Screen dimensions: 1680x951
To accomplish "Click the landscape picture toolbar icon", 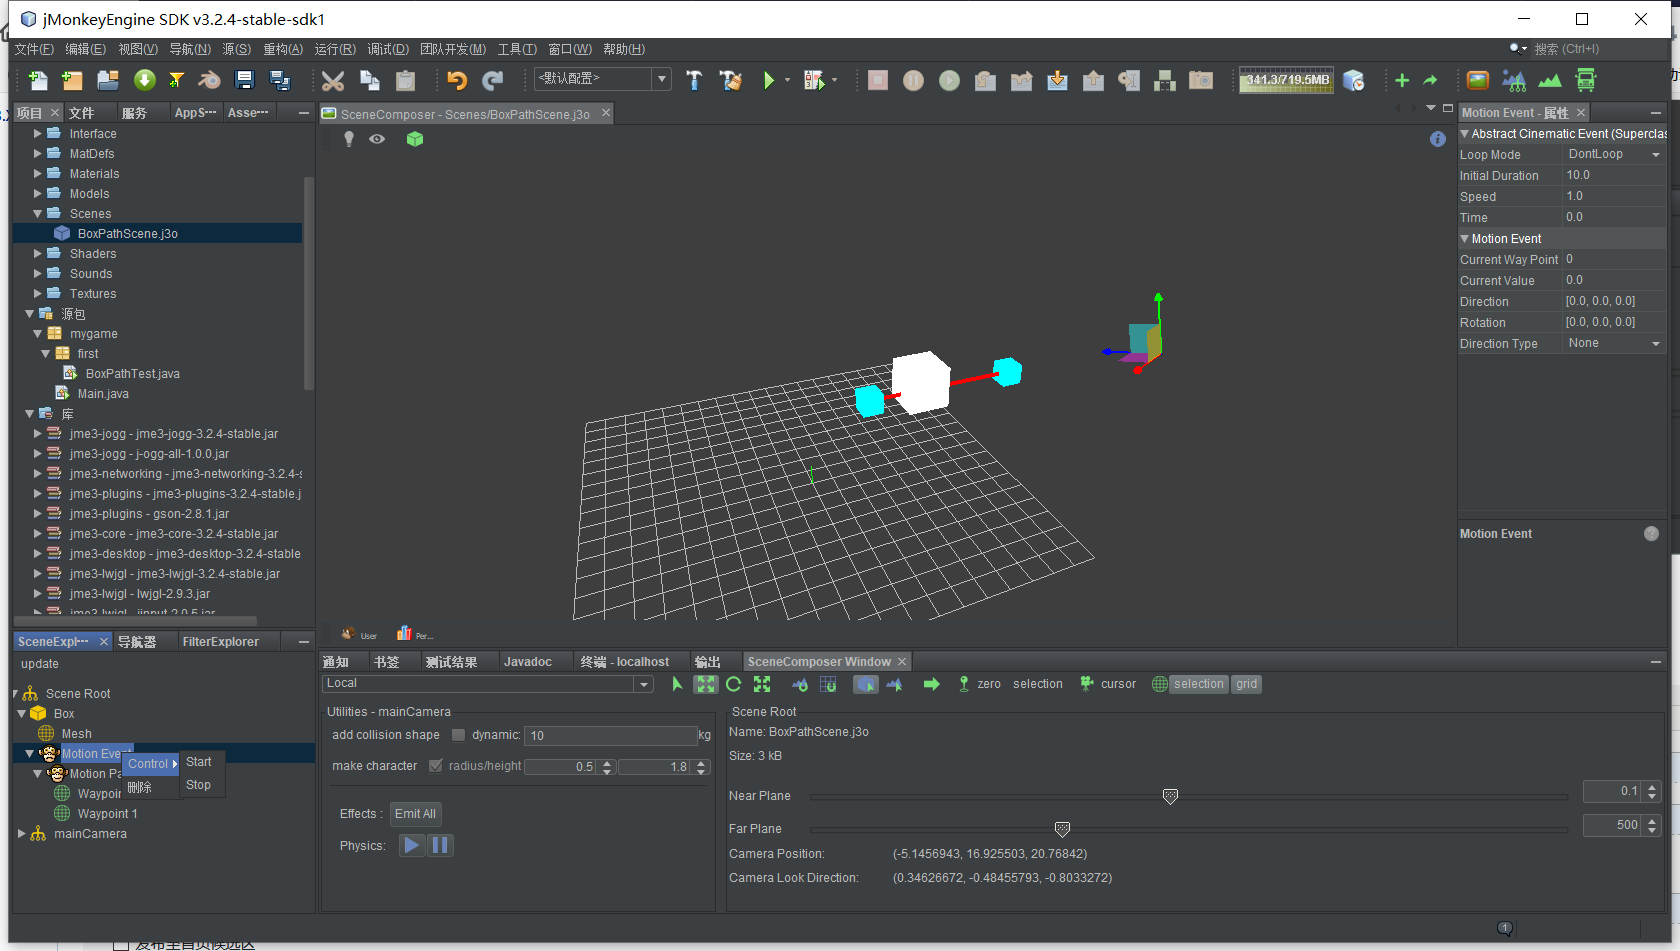I will [x=1478, y=80].
